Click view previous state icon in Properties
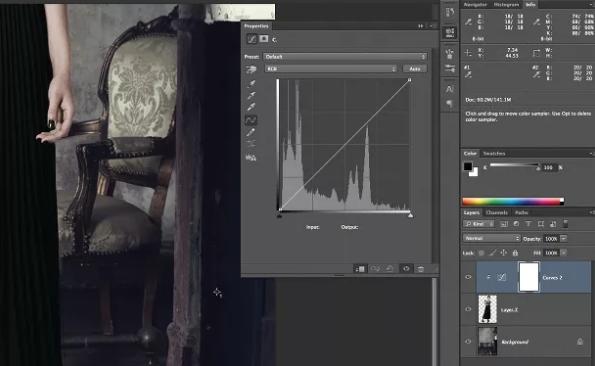 tap(375, 269)
